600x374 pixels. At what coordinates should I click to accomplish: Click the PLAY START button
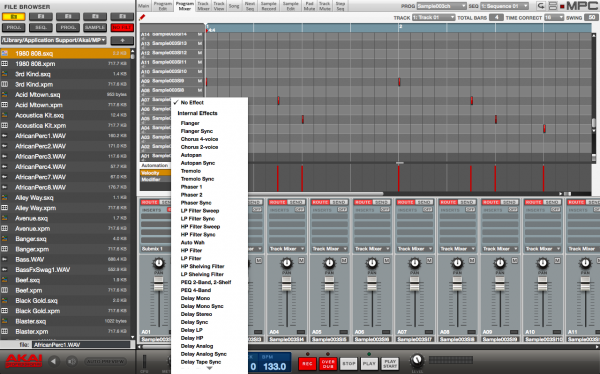390,364
